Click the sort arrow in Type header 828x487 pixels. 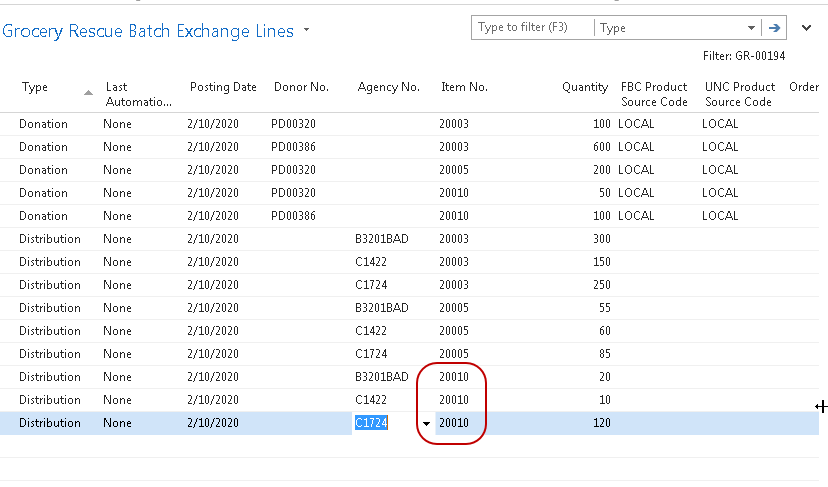click(88, 91)
